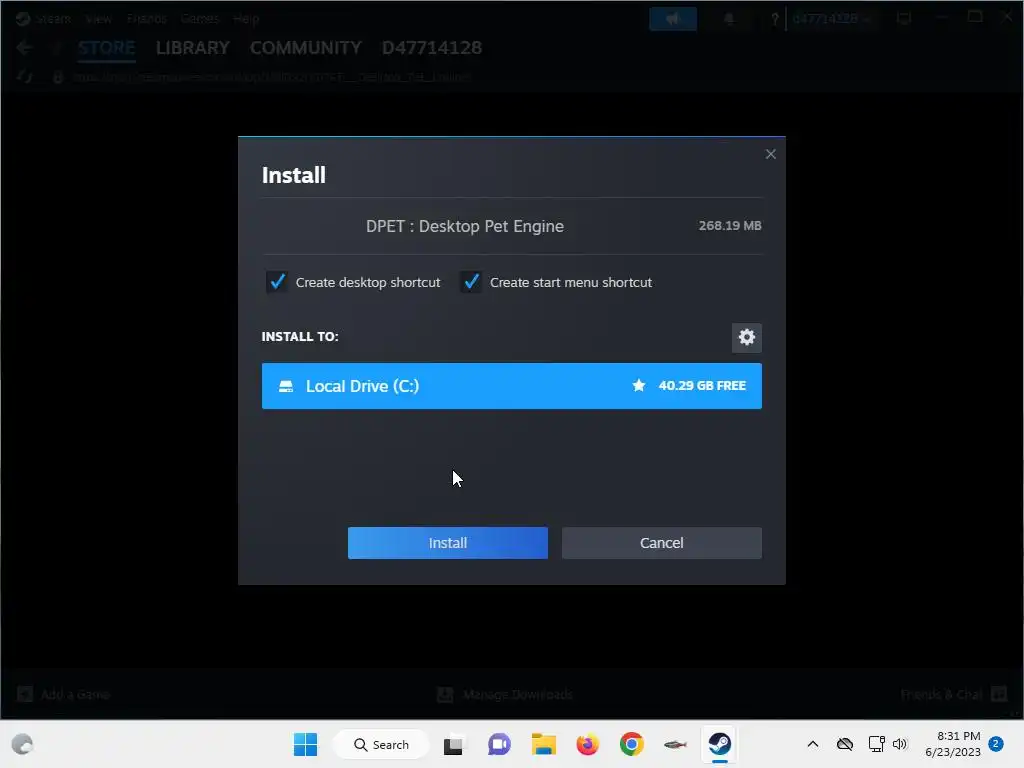Open the volume tray icon
The image size is (1024, 768).
tap(900, 744)
